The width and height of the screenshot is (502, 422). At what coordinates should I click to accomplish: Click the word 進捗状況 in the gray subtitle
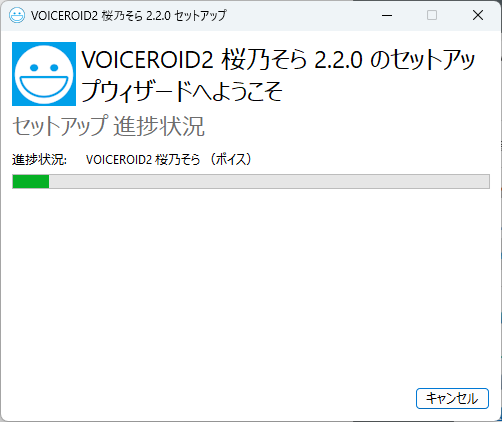(159, 126)
